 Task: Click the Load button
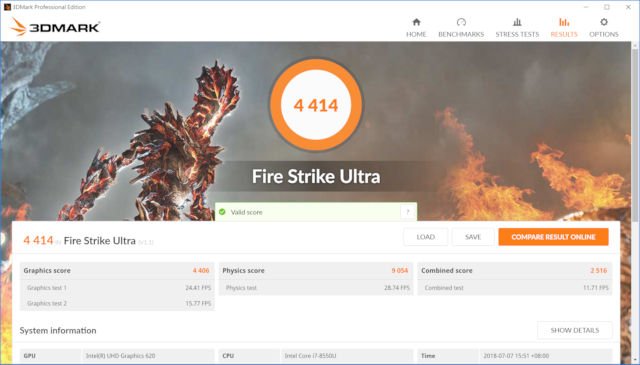pyautogui.click(x=426, y=237)
